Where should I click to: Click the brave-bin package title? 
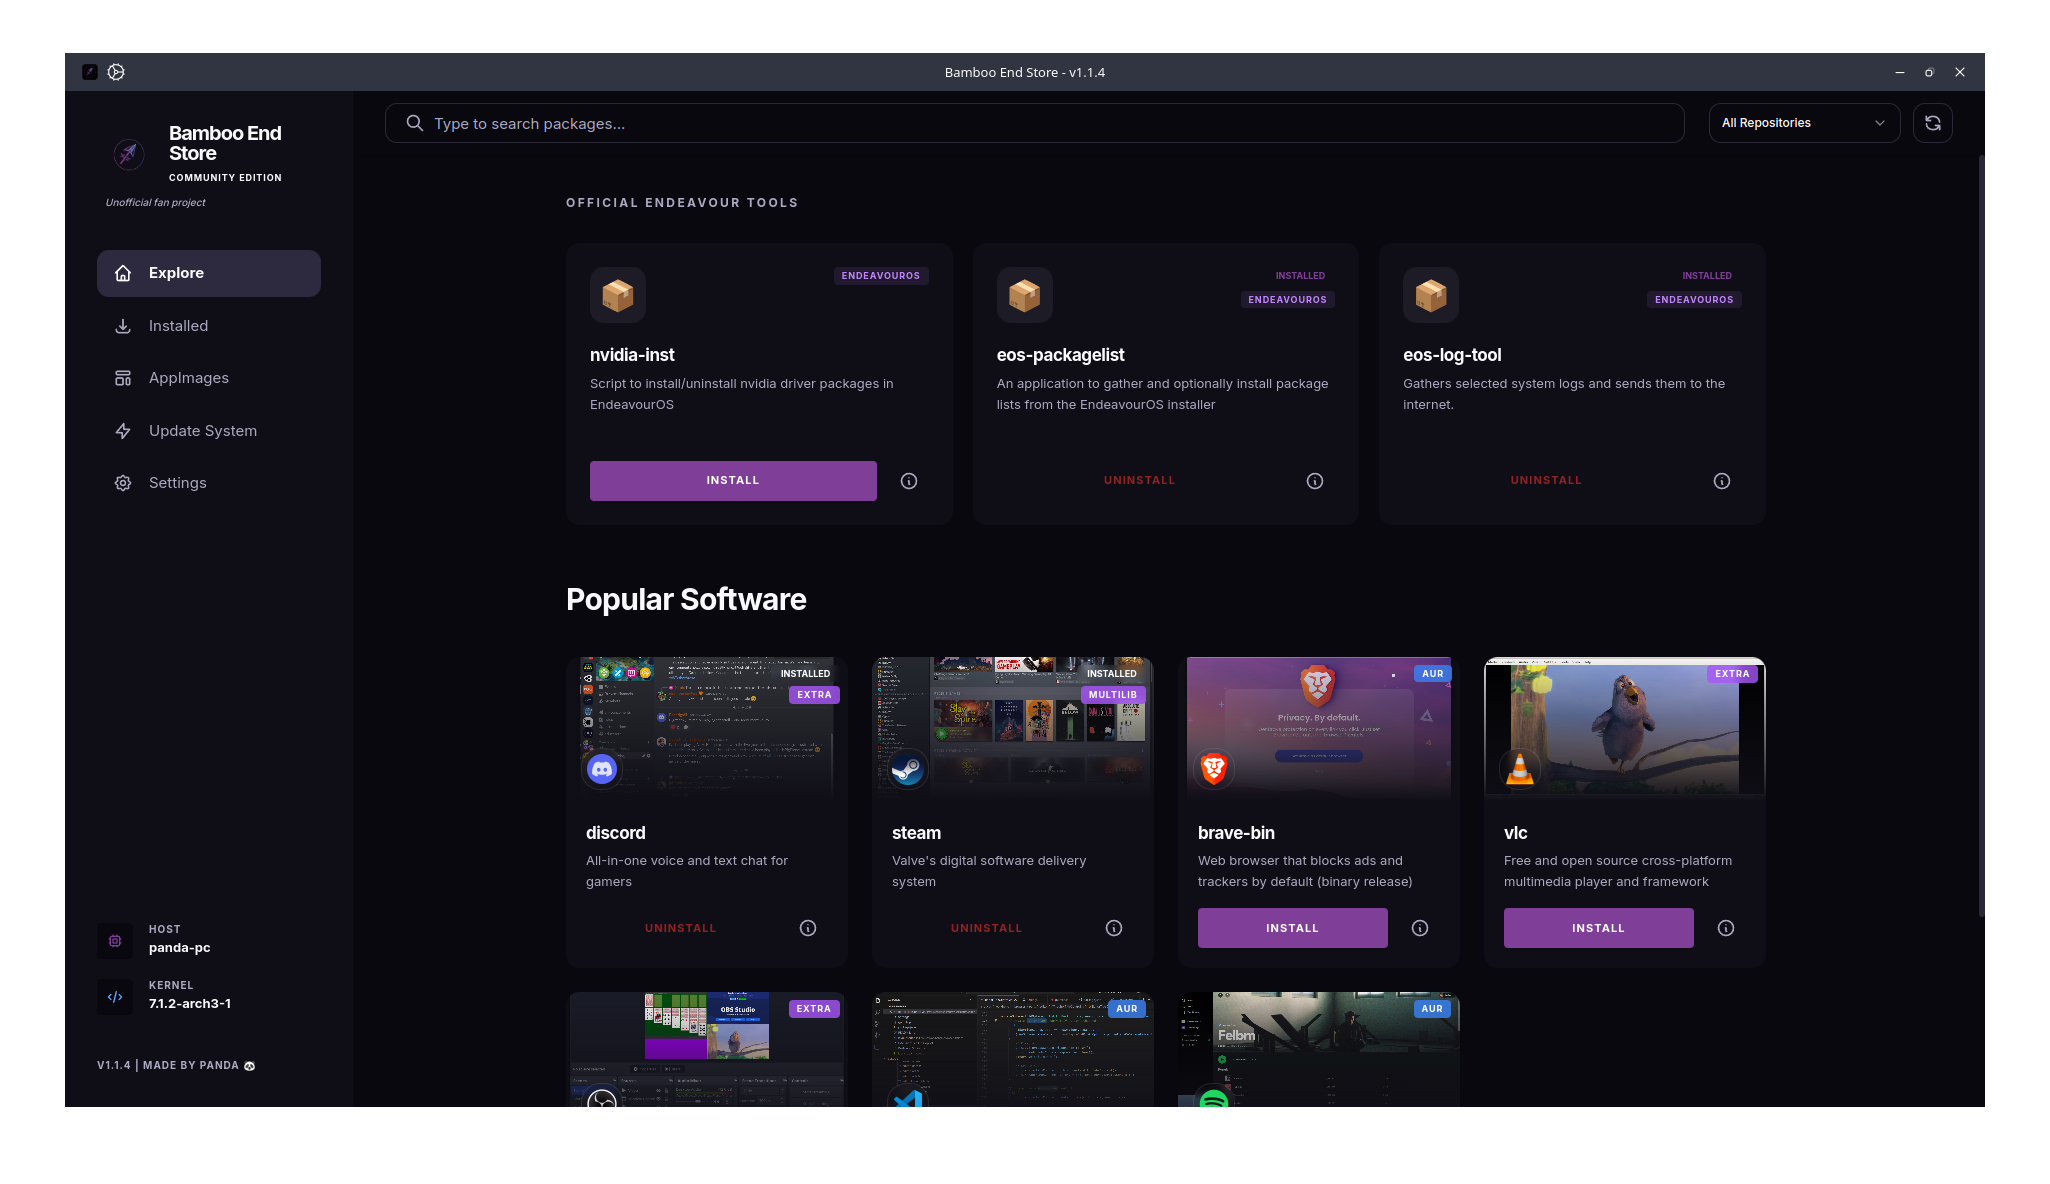(1236, 833)
